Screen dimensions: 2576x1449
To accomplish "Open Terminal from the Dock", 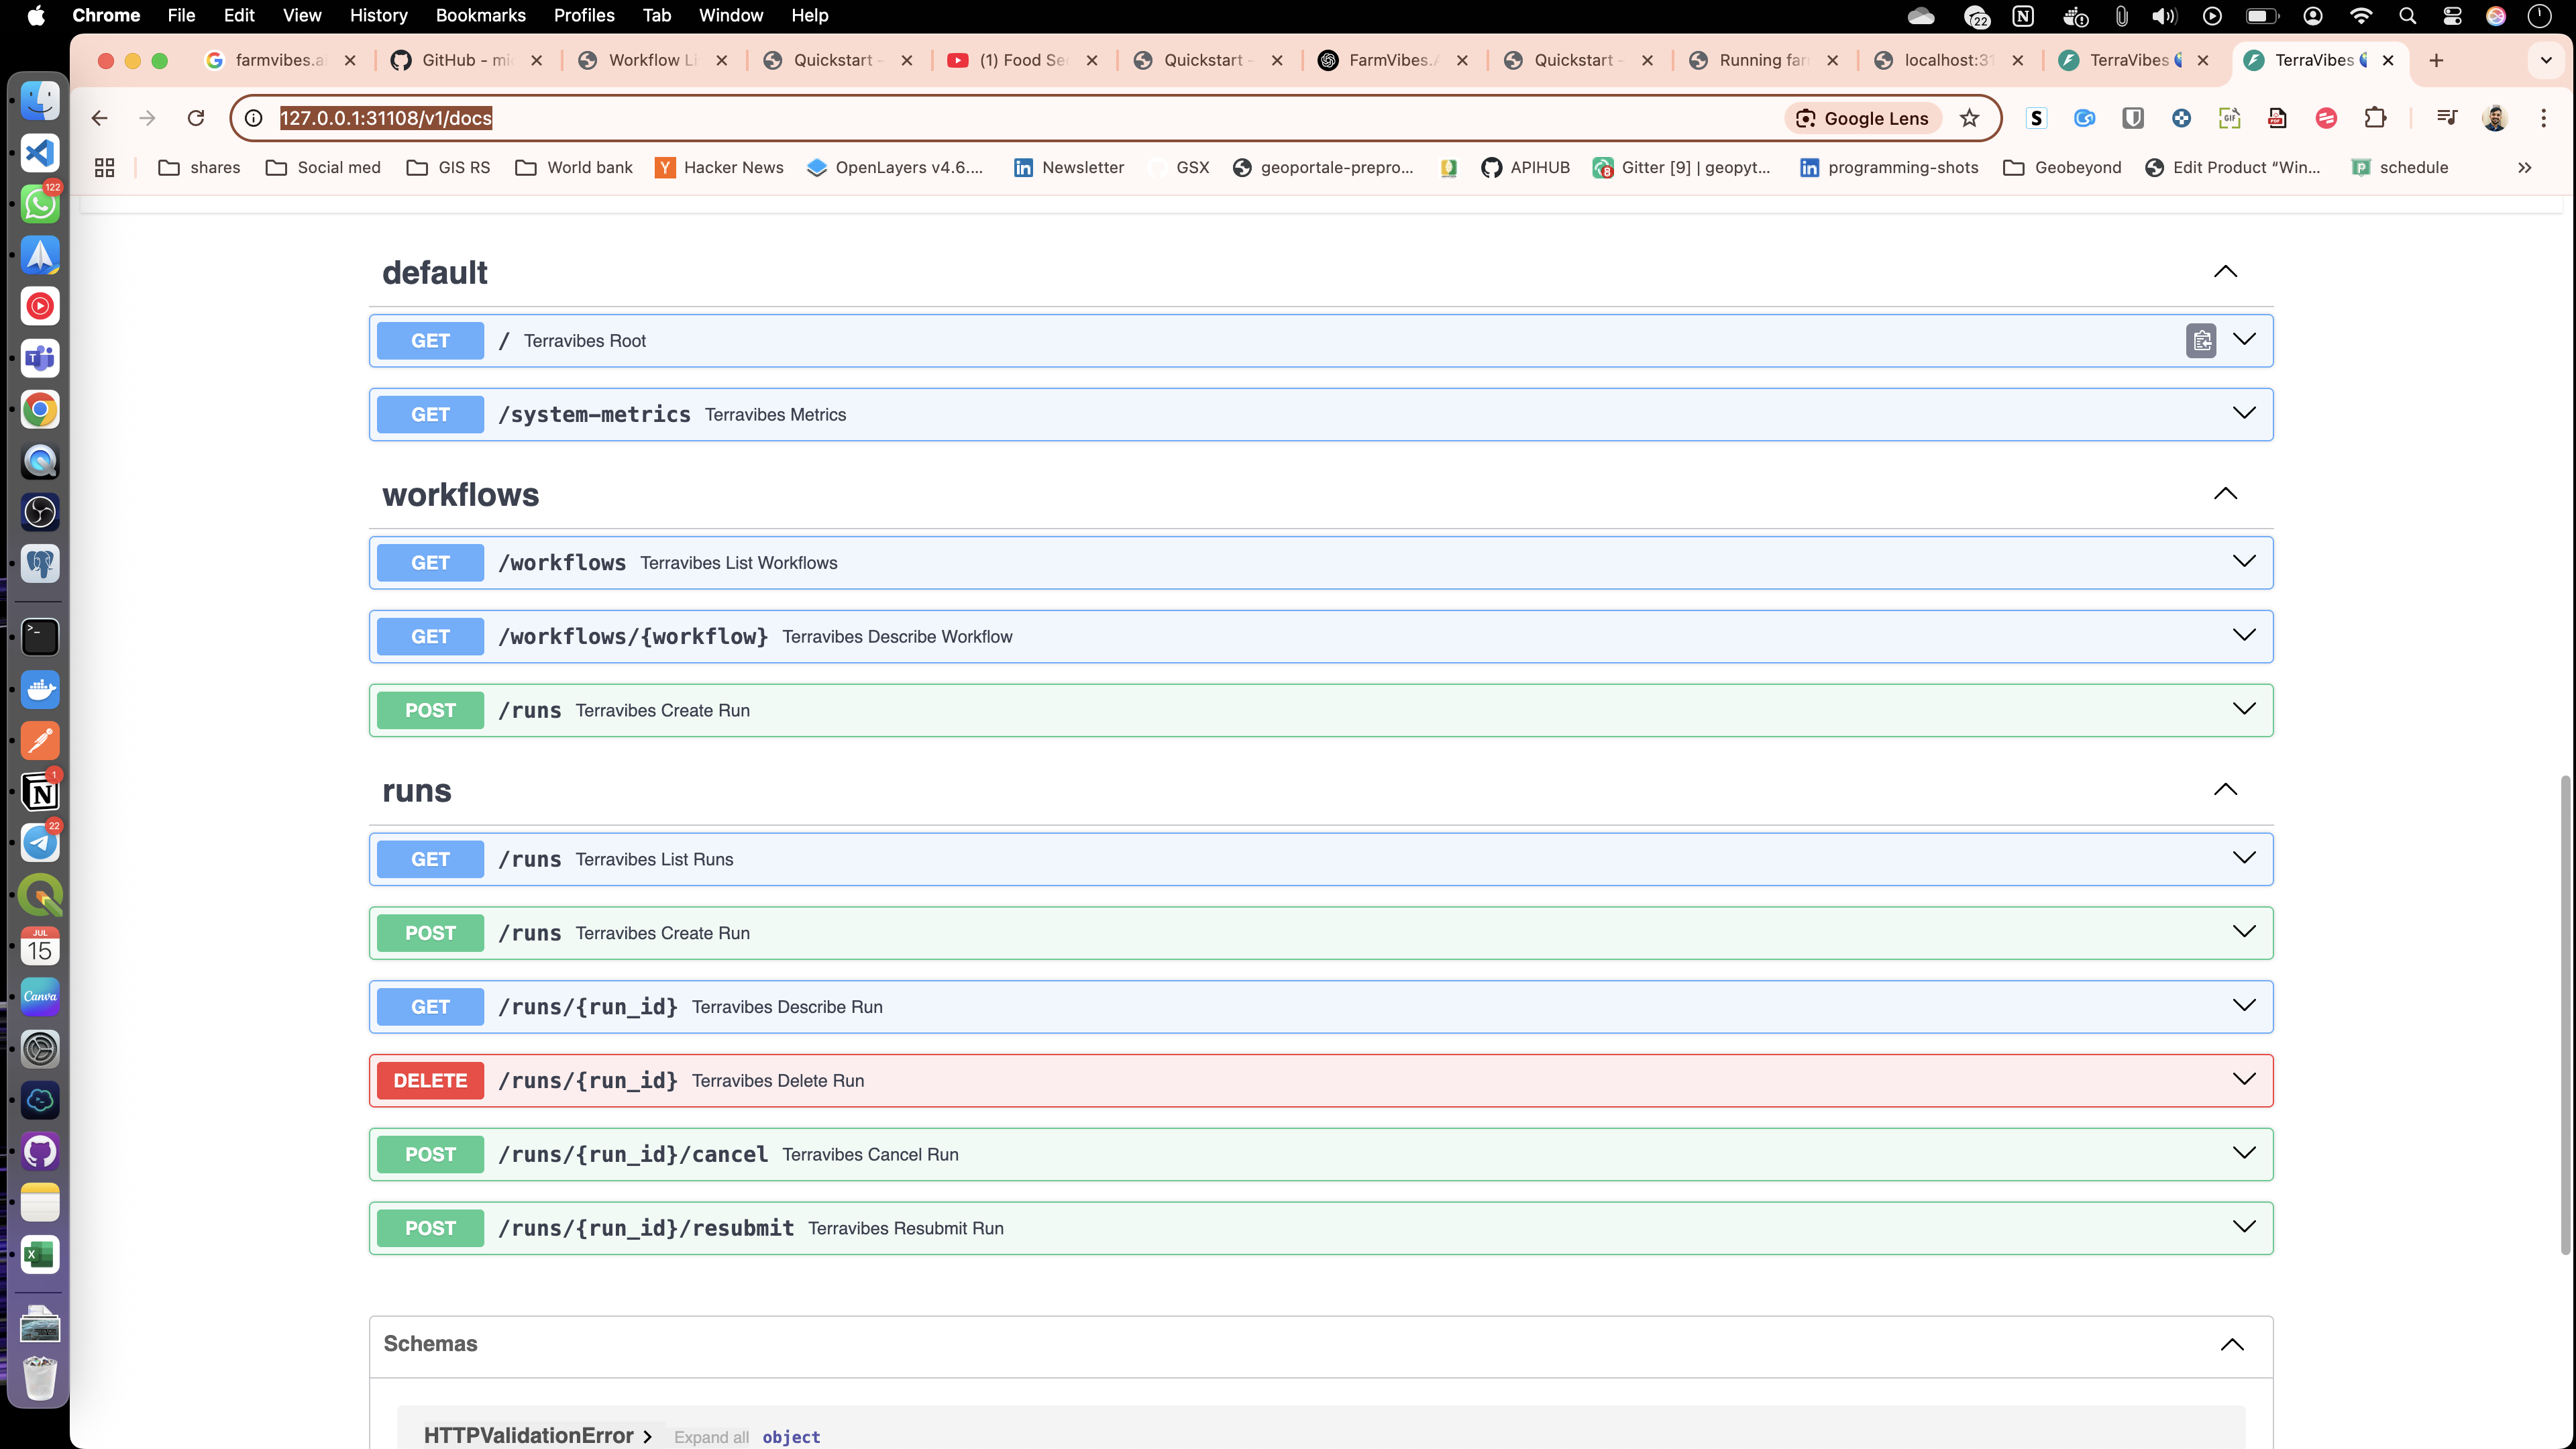I will pos(40,637).
